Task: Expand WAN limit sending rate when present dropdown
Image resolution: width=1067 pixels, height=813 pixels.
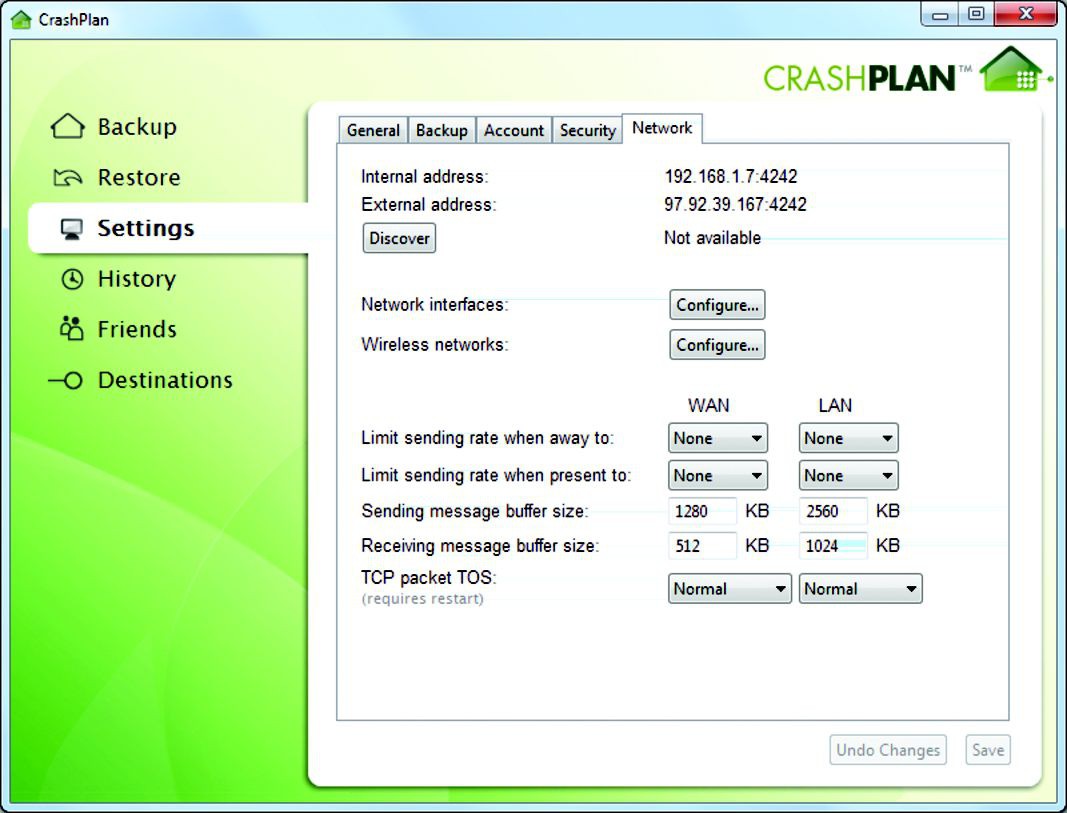Action: pyautogui.click(x=717, y=475)
